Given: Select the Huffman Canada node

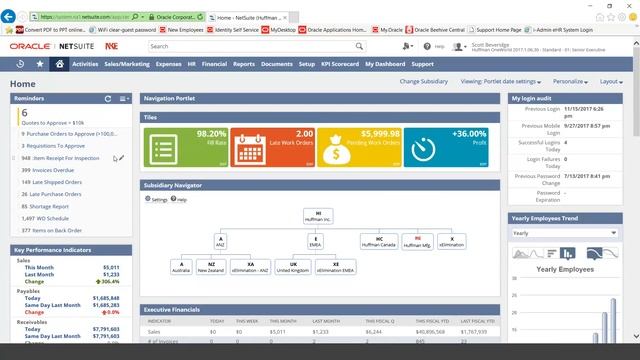Looking at the screenshot, I should [379, 242].
